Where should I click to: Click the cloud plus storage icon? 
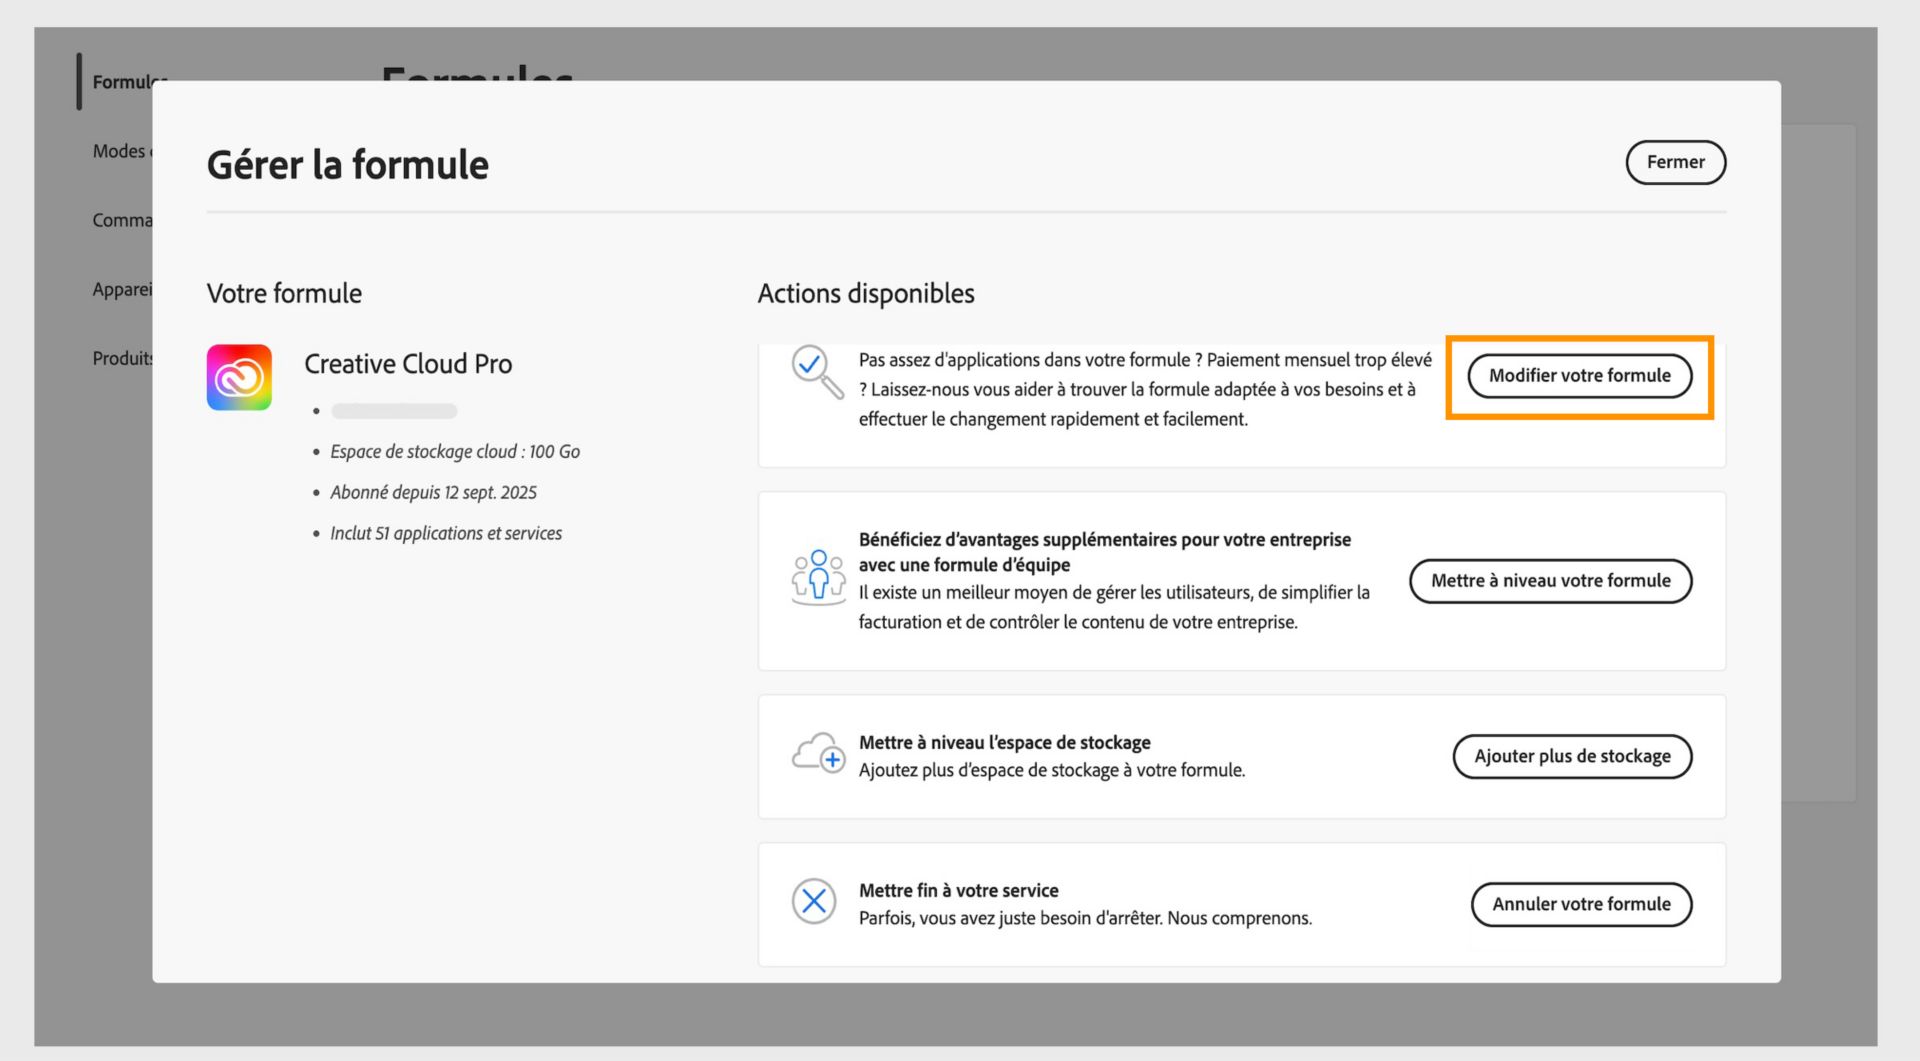818,754
